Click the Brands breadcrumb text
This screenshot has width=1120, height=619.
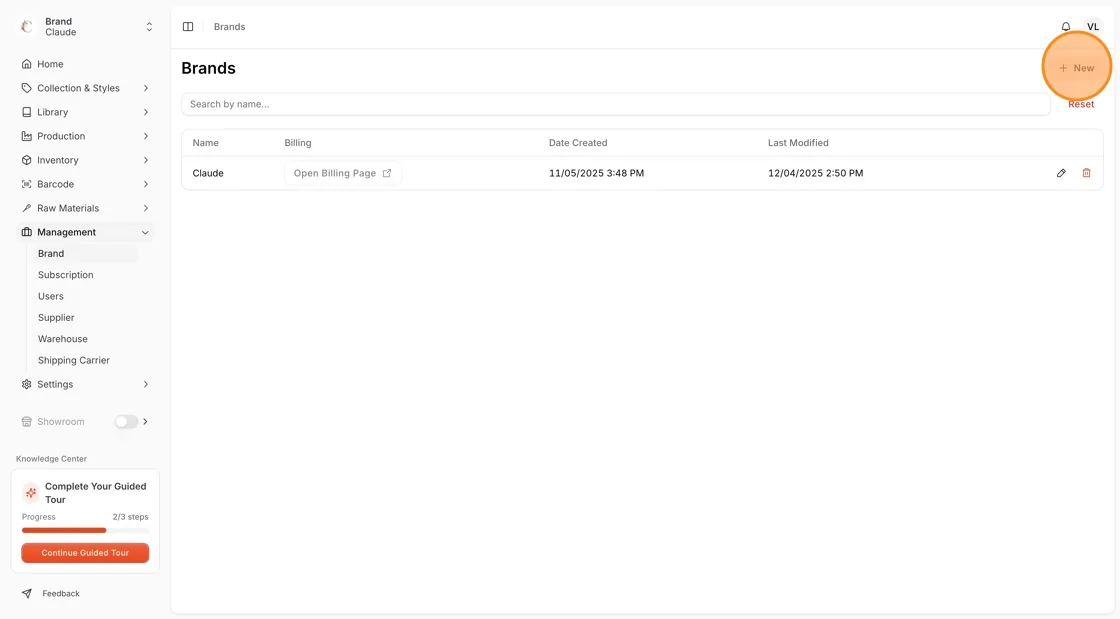229,26
